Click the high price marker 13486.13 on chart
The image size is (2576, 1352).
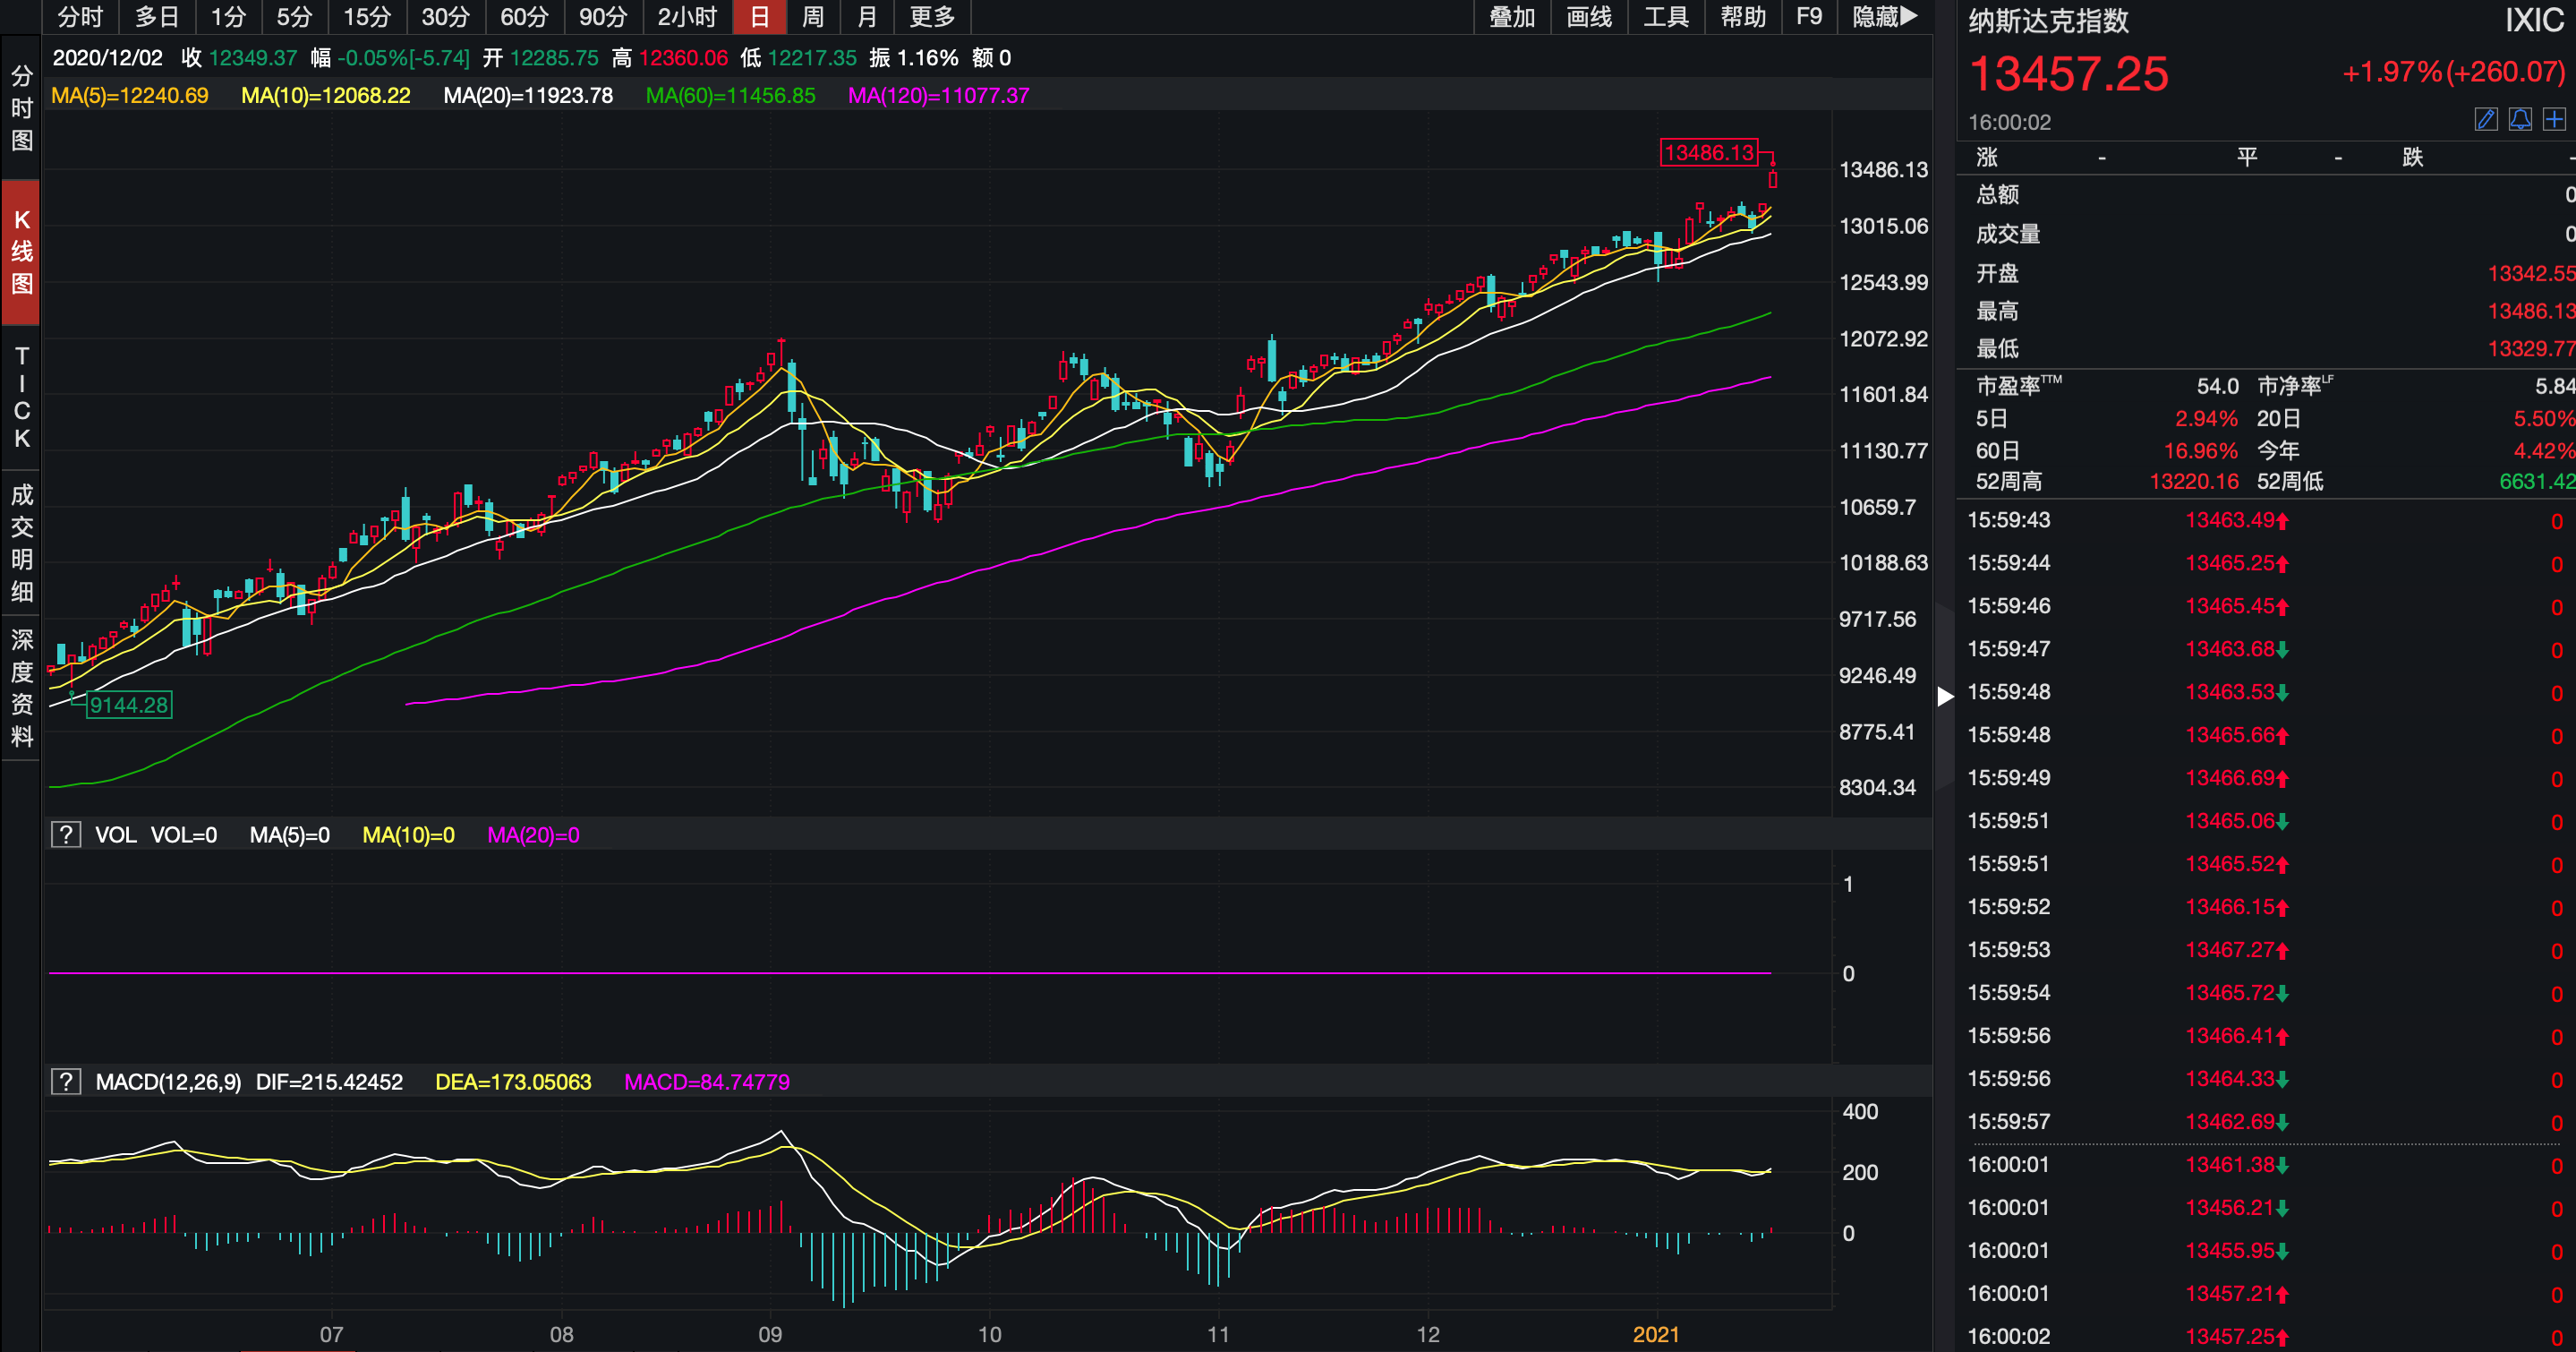[1709, 152]
